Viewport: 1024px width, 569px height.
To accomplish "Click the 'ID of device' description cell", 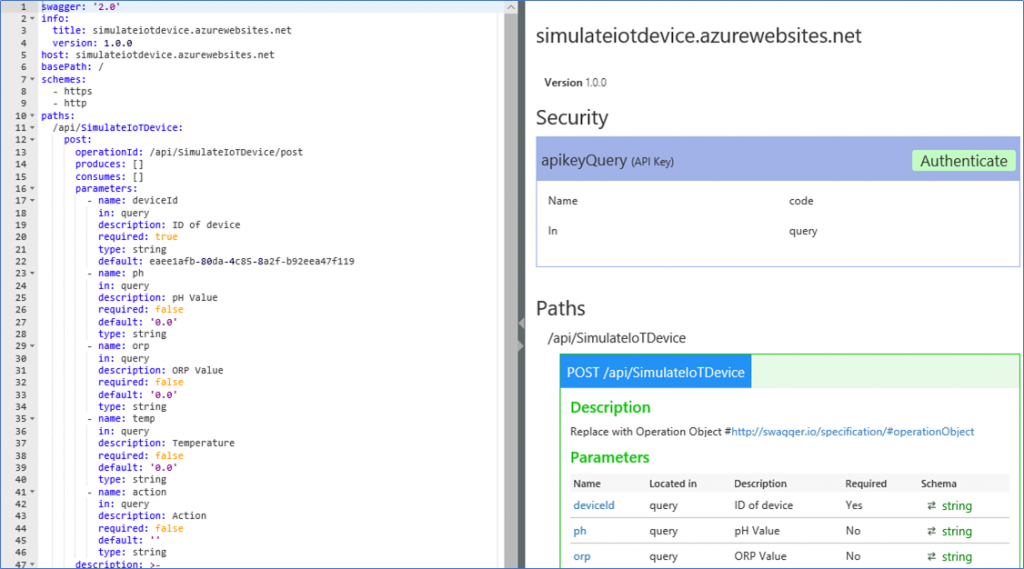I will [763, 505].
